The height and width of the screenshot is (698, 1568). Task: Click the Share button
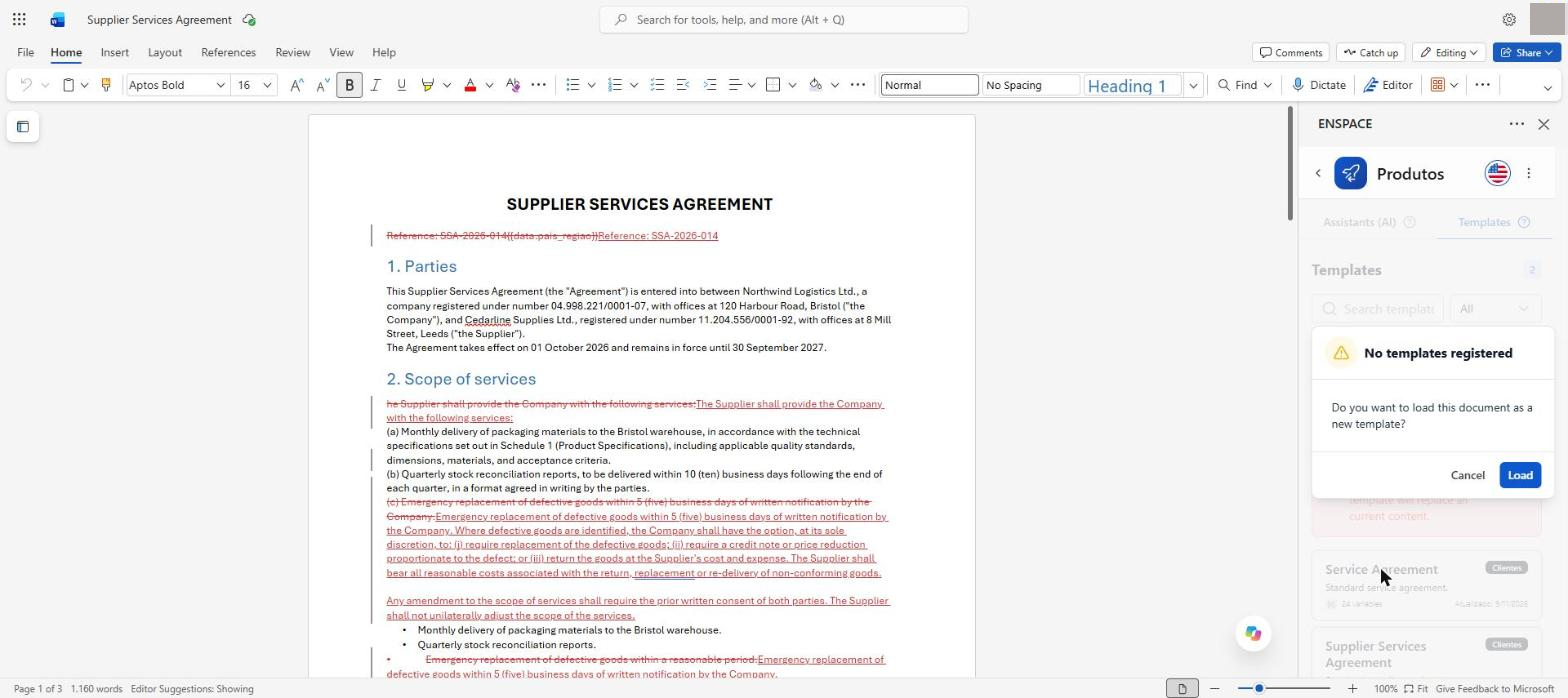click(1526, 52)
